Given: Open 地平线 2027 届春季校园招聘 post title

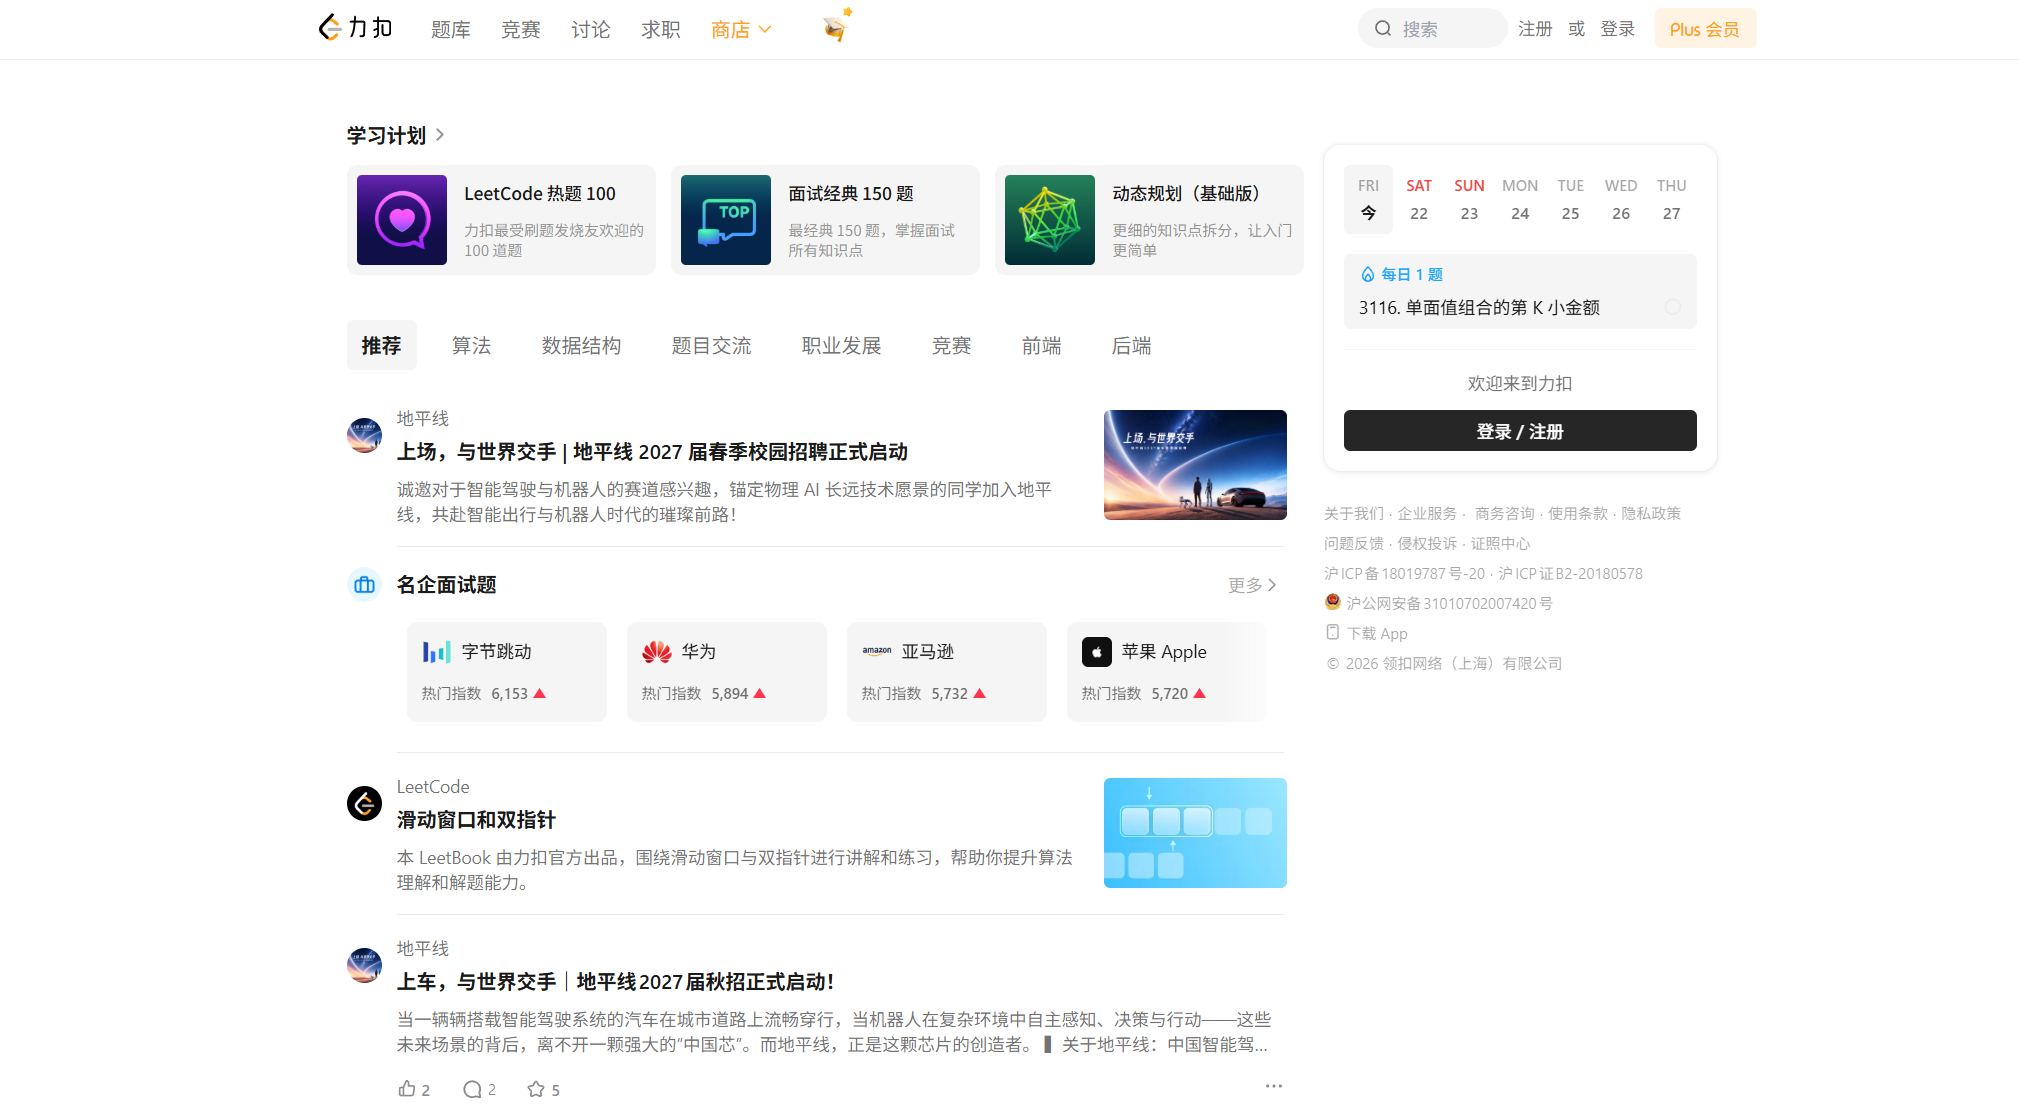Looking at the screenshot, I should pyautogui.click(x=652, y=452).
